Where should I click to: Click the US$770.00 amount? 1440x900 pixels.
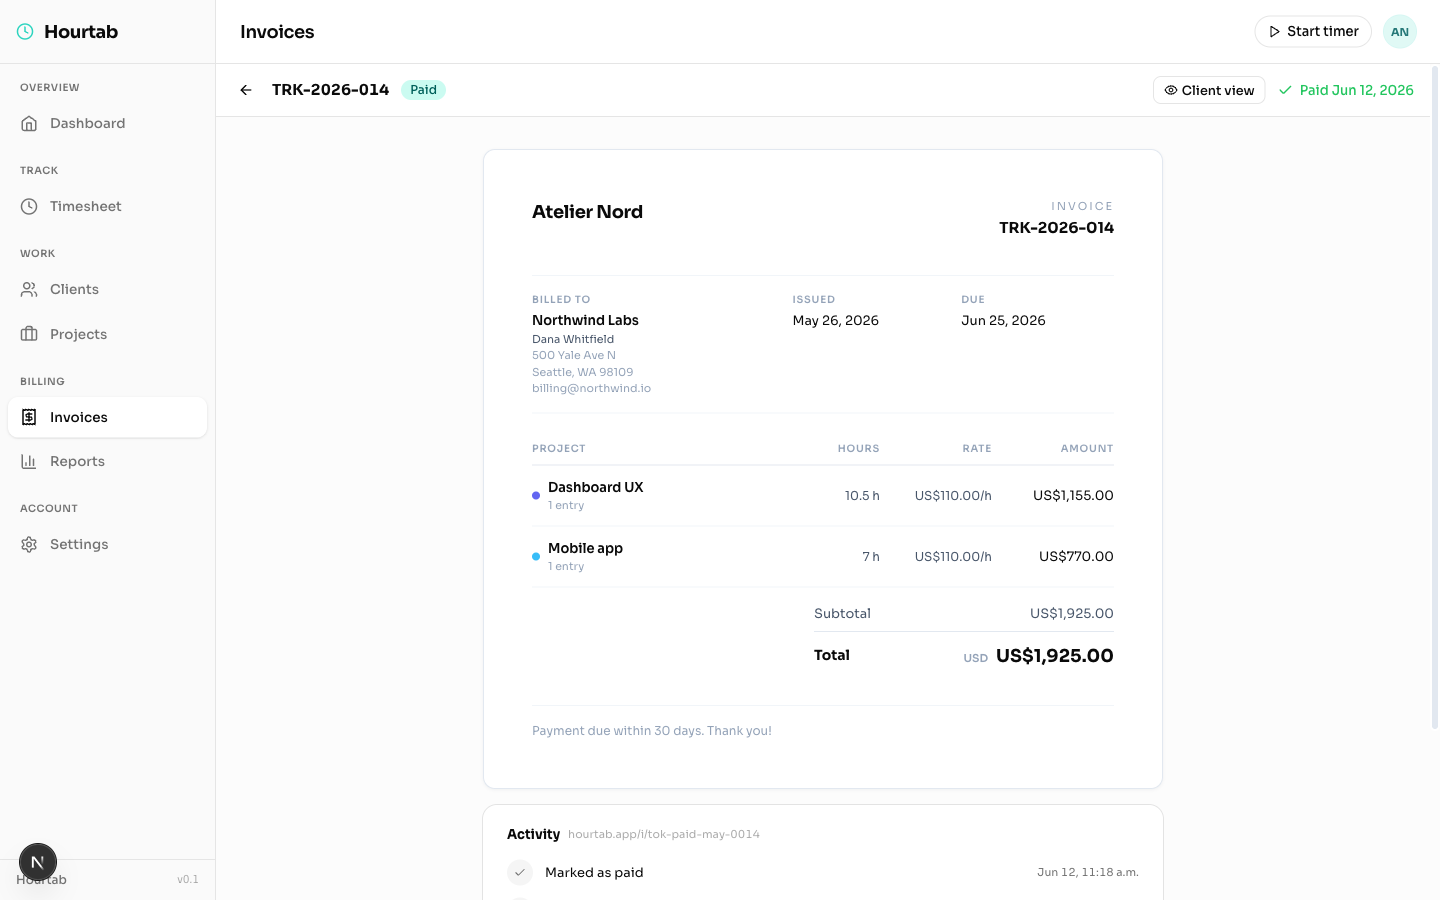[1076, 556]
